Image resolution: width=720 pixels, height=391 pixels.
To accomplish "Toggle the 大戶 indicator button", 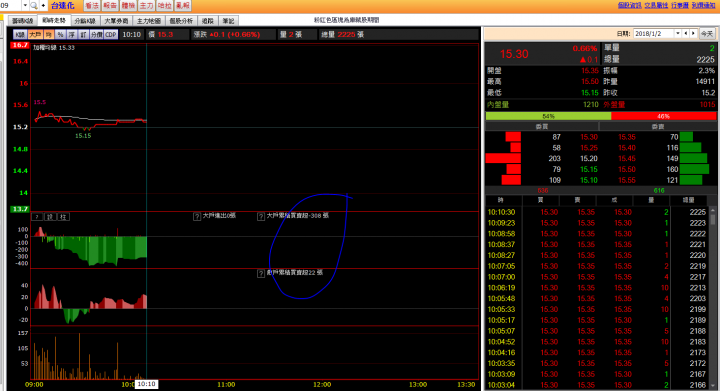I will (x=35, y=34).
